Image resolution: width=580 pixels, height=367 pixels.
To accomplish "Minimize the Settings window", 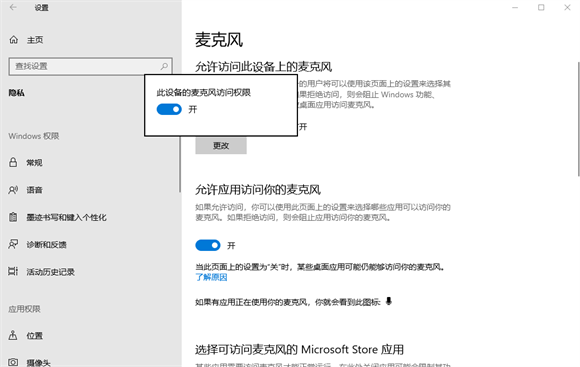I will click(515, 7).
